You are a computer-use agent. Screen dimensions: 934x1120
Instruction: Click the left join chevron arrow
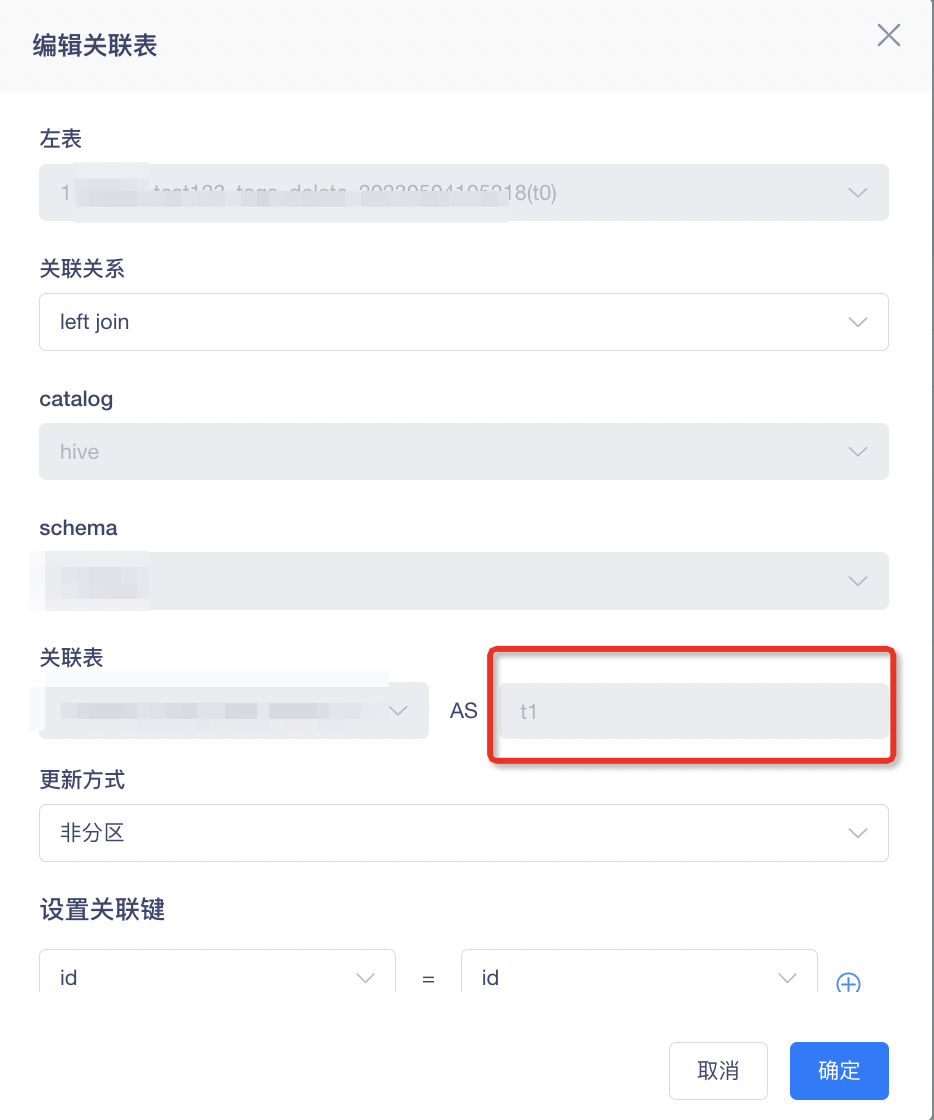click(858, 322)
